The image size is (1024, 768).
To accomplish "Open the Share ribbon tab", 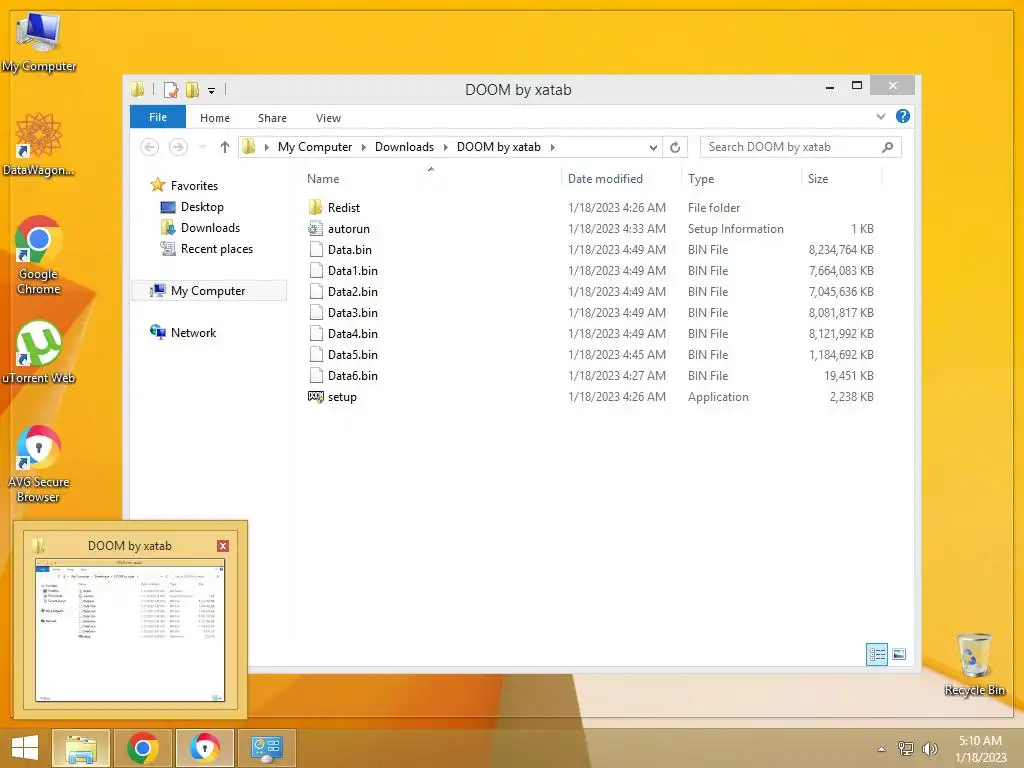I will point(272,118).
